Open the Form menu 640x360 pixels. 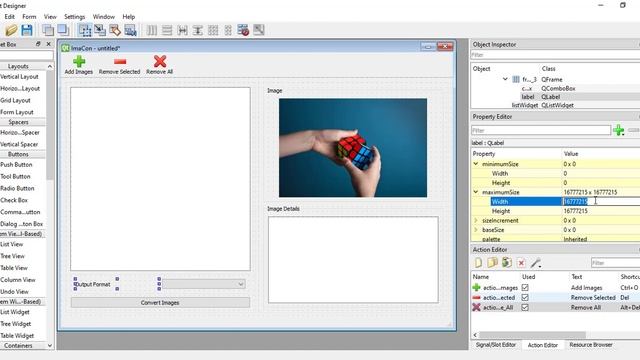(29, 17)
